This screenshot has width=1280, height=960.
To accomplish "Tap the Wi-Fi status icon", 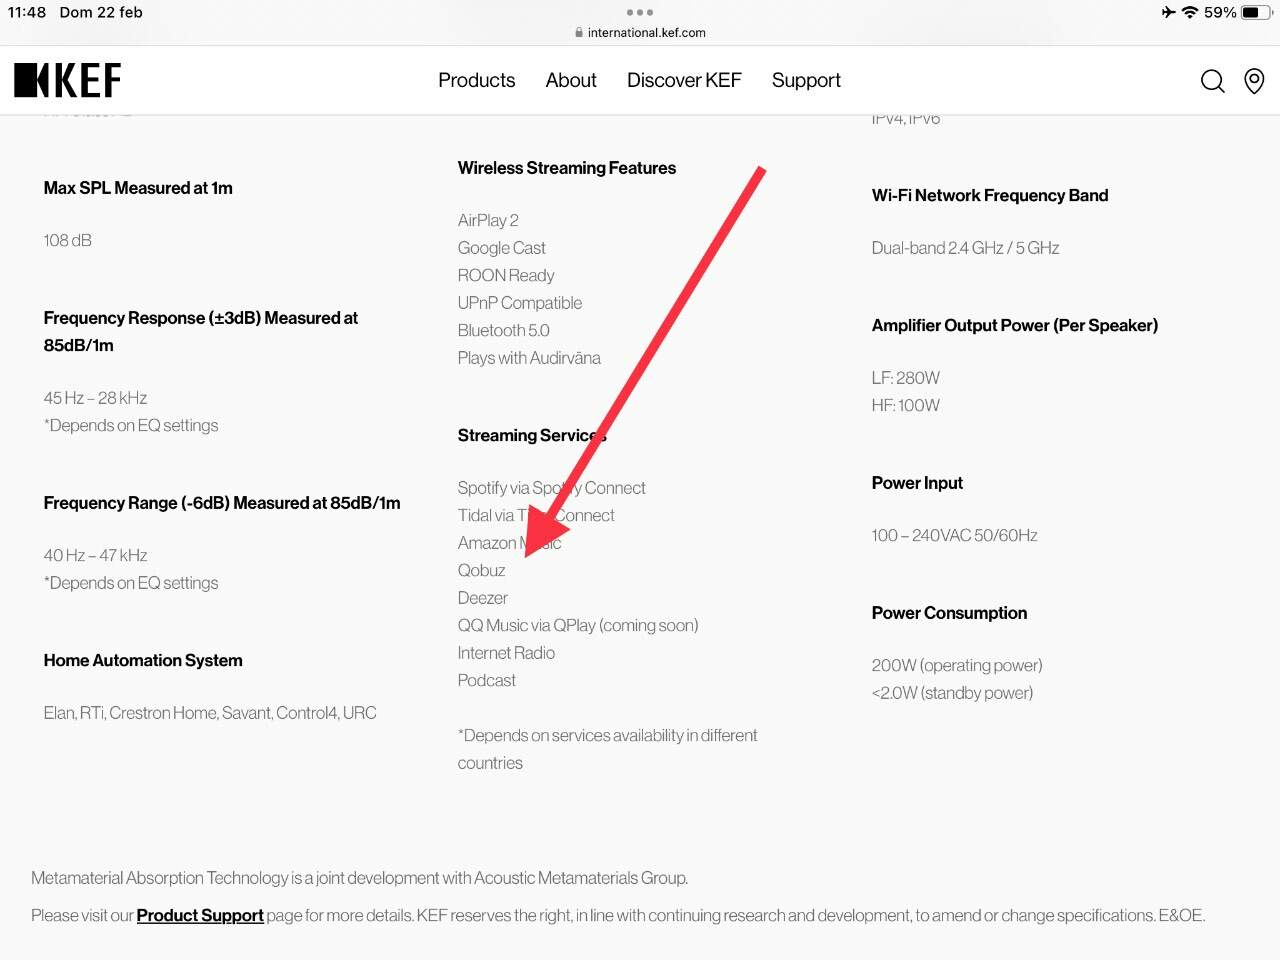I will pos(1190,12).
